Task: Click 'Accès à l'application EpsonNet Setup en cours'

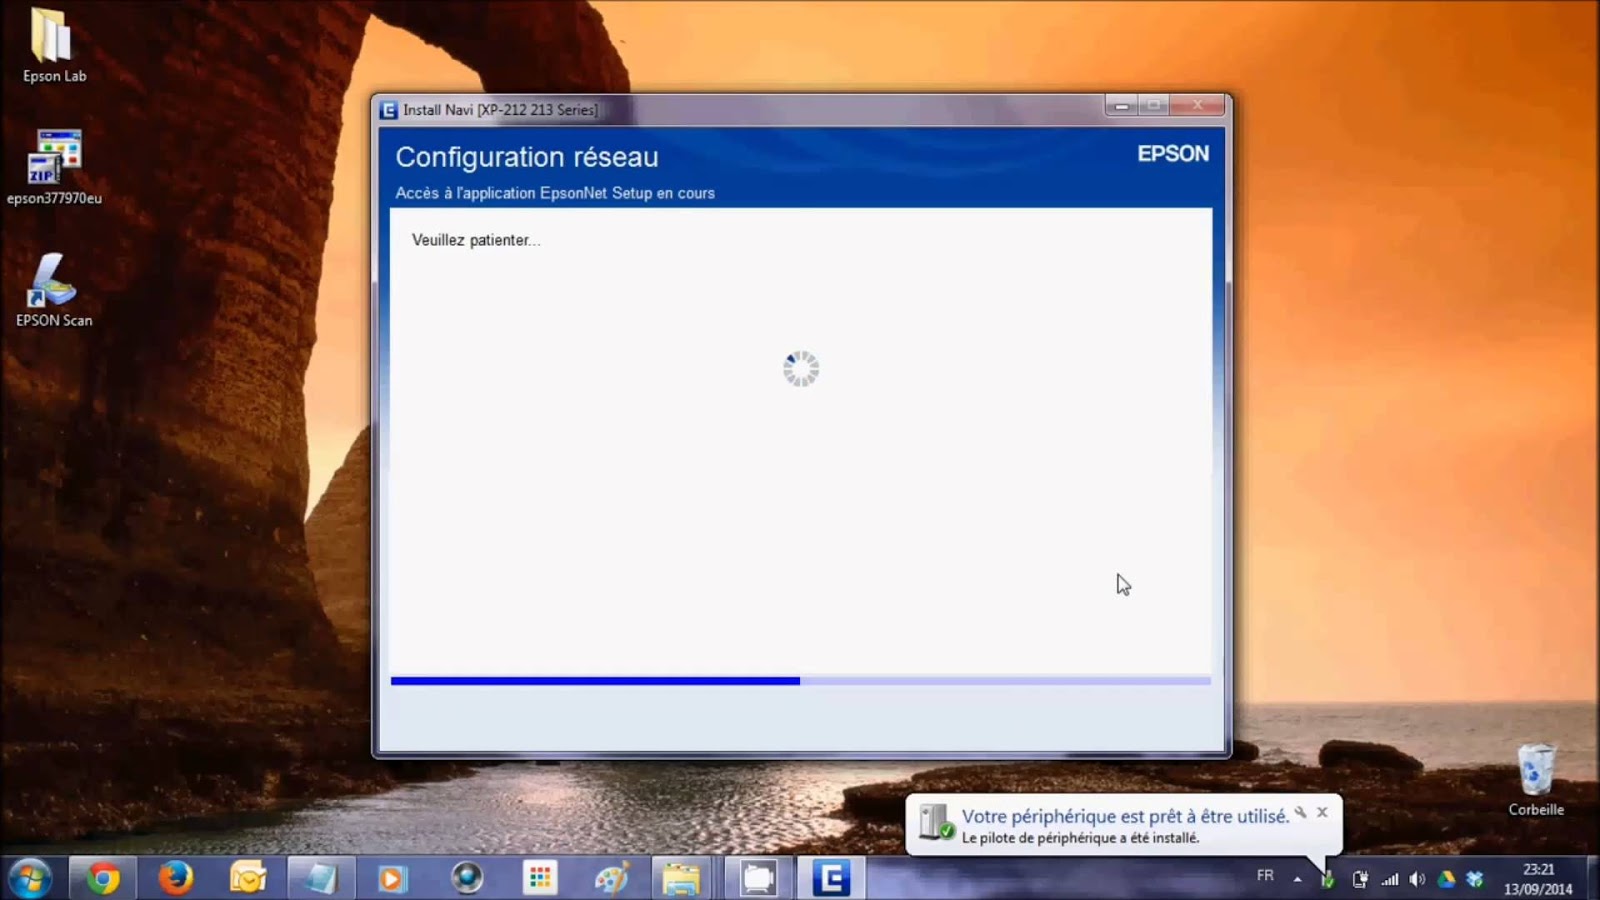Action: click(555, 193)
